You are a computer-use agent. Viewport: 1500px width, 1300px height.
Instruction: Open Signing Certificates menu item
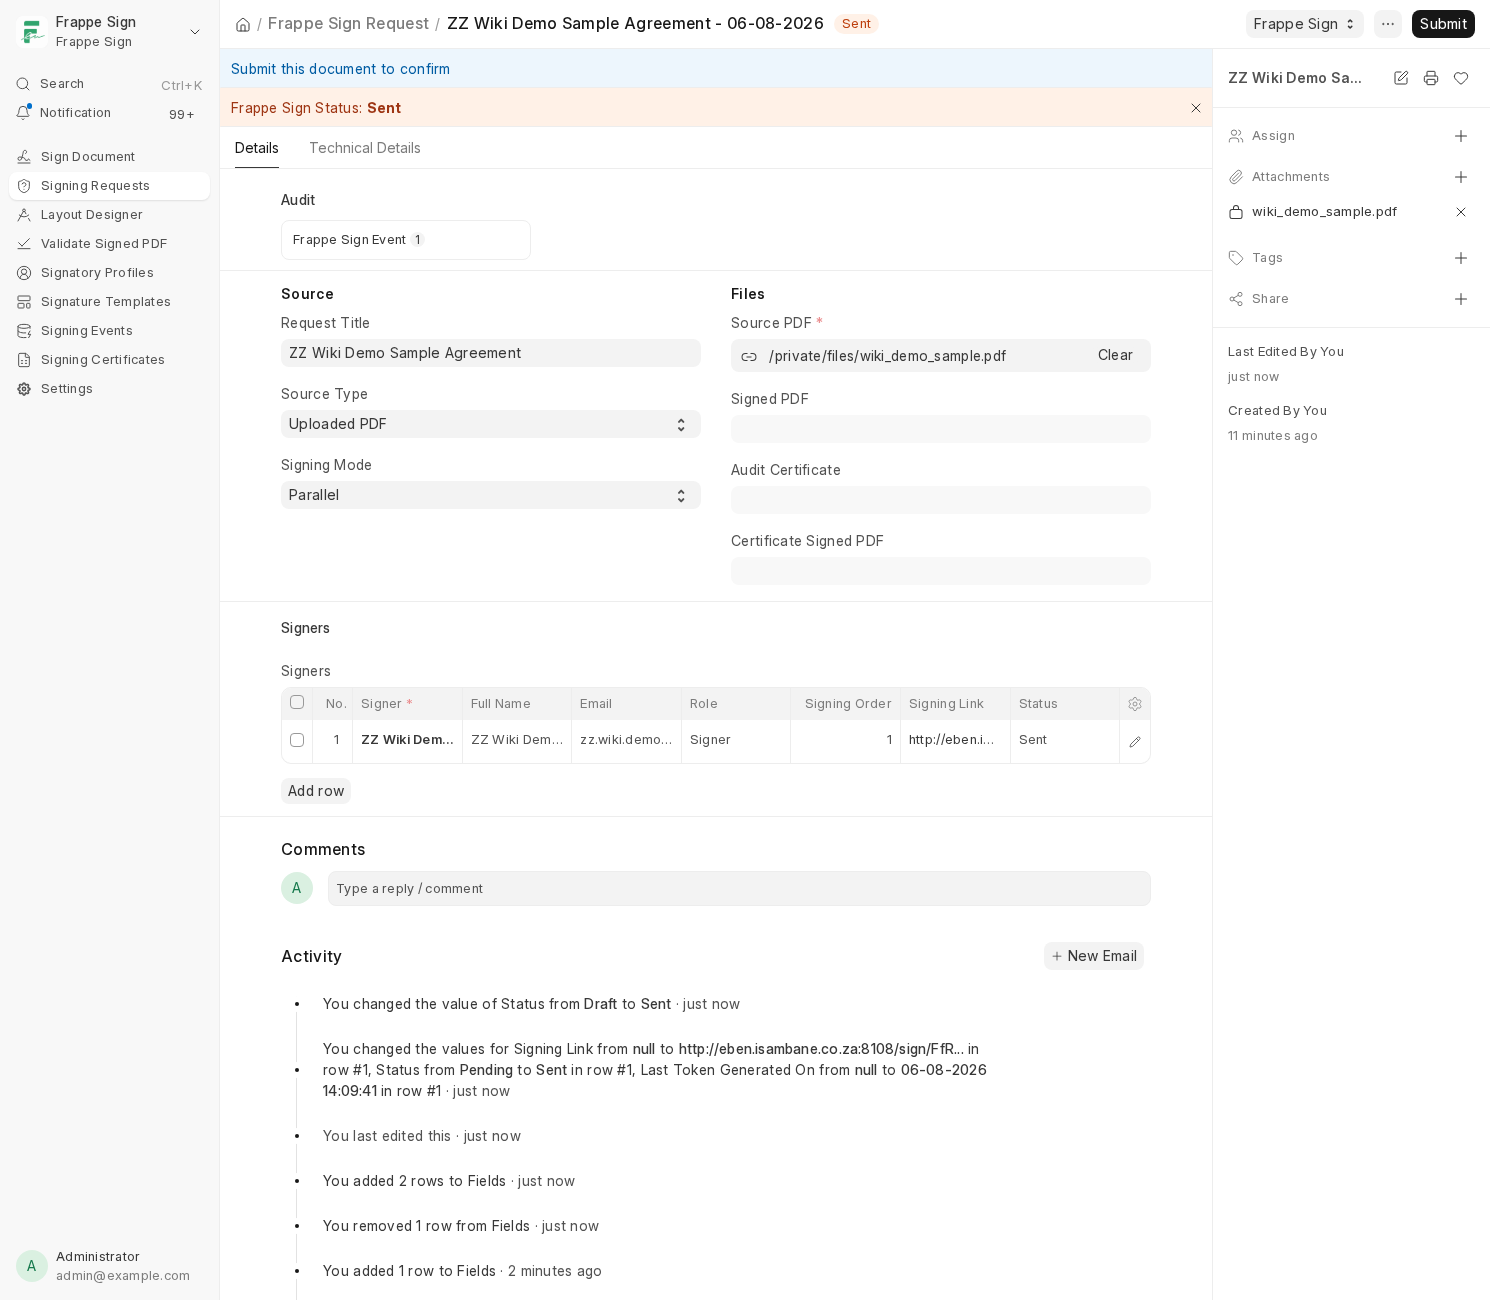click(x=110, y=360)
